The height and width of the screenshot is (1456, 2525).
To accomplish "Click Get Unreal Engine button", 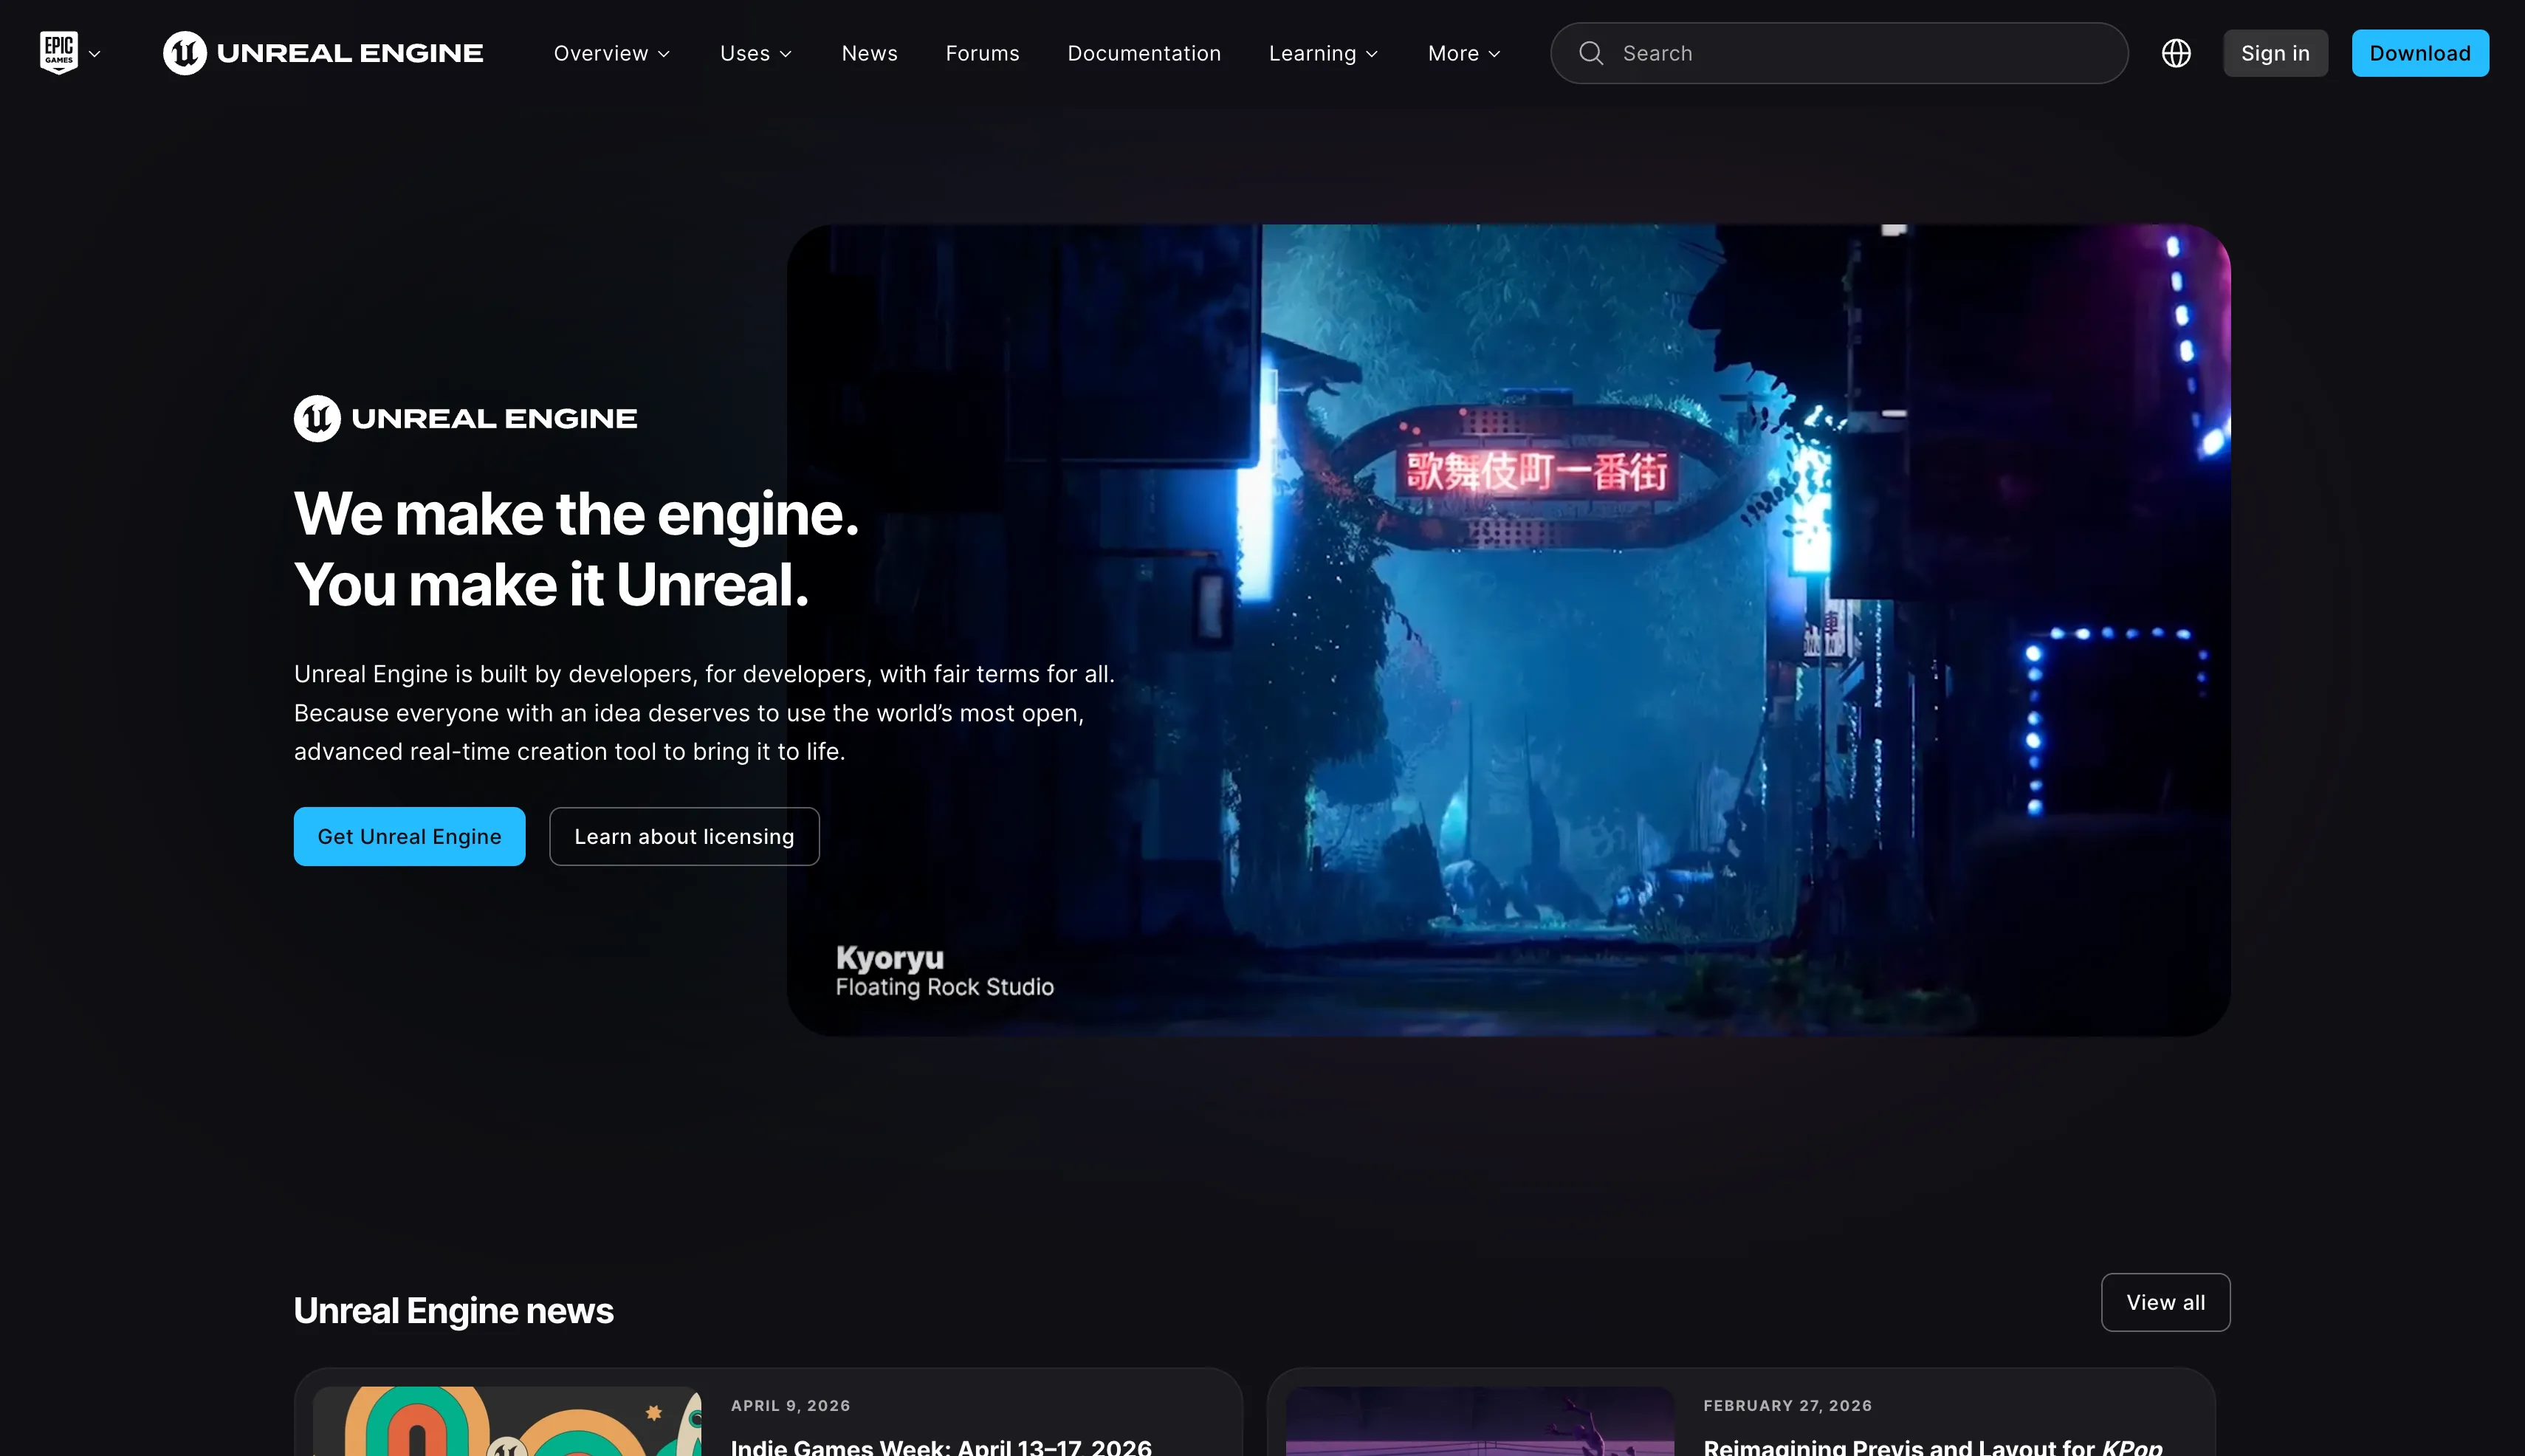I will [409, 836].
